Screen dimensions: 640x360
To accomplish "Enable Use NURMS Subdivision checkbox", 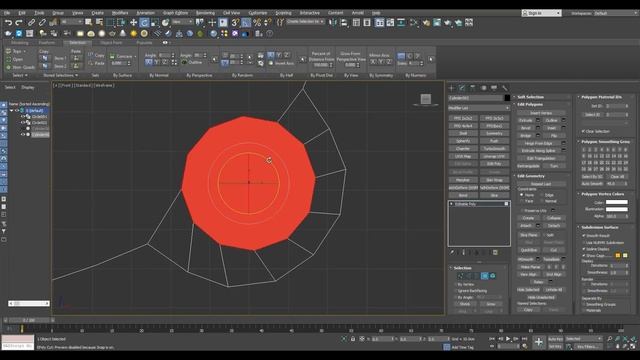I will tap(584, 242).
